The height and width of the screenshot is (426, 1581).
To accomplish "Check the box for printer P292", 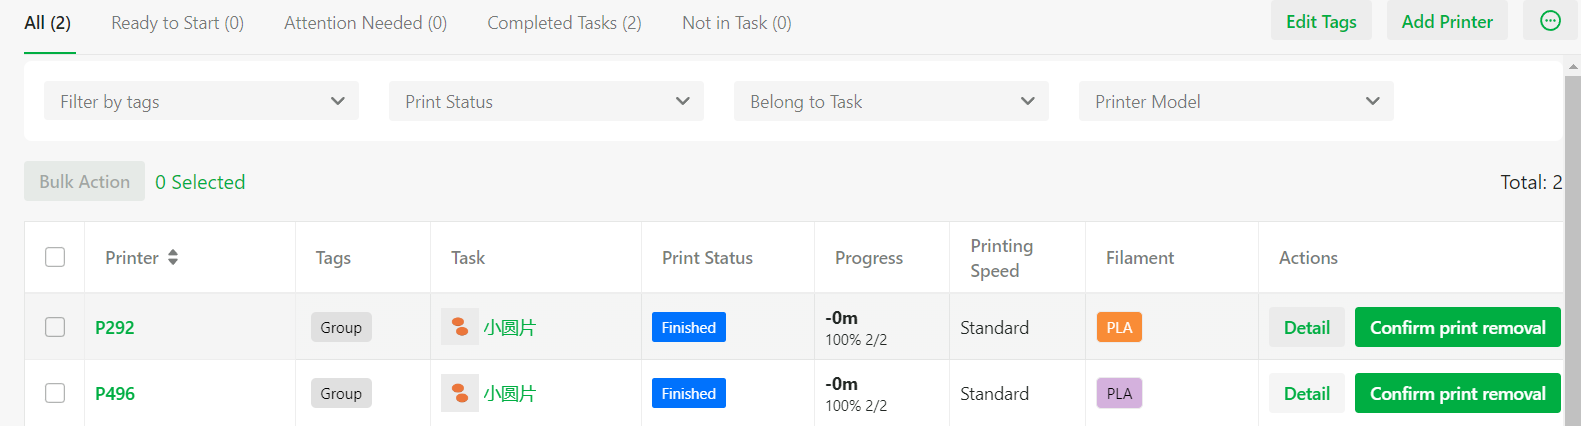I will click(x=55, y=327).
